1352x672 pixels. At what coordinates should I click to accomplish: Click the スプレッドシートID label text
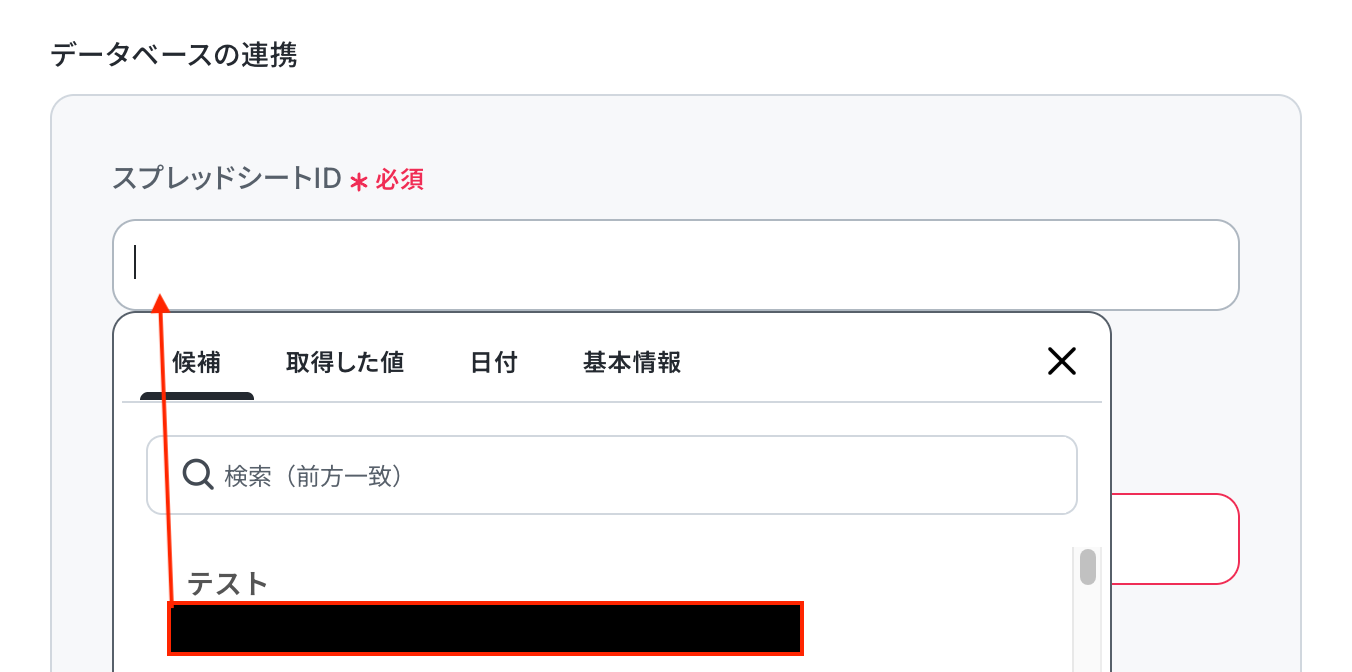(227, 179)
